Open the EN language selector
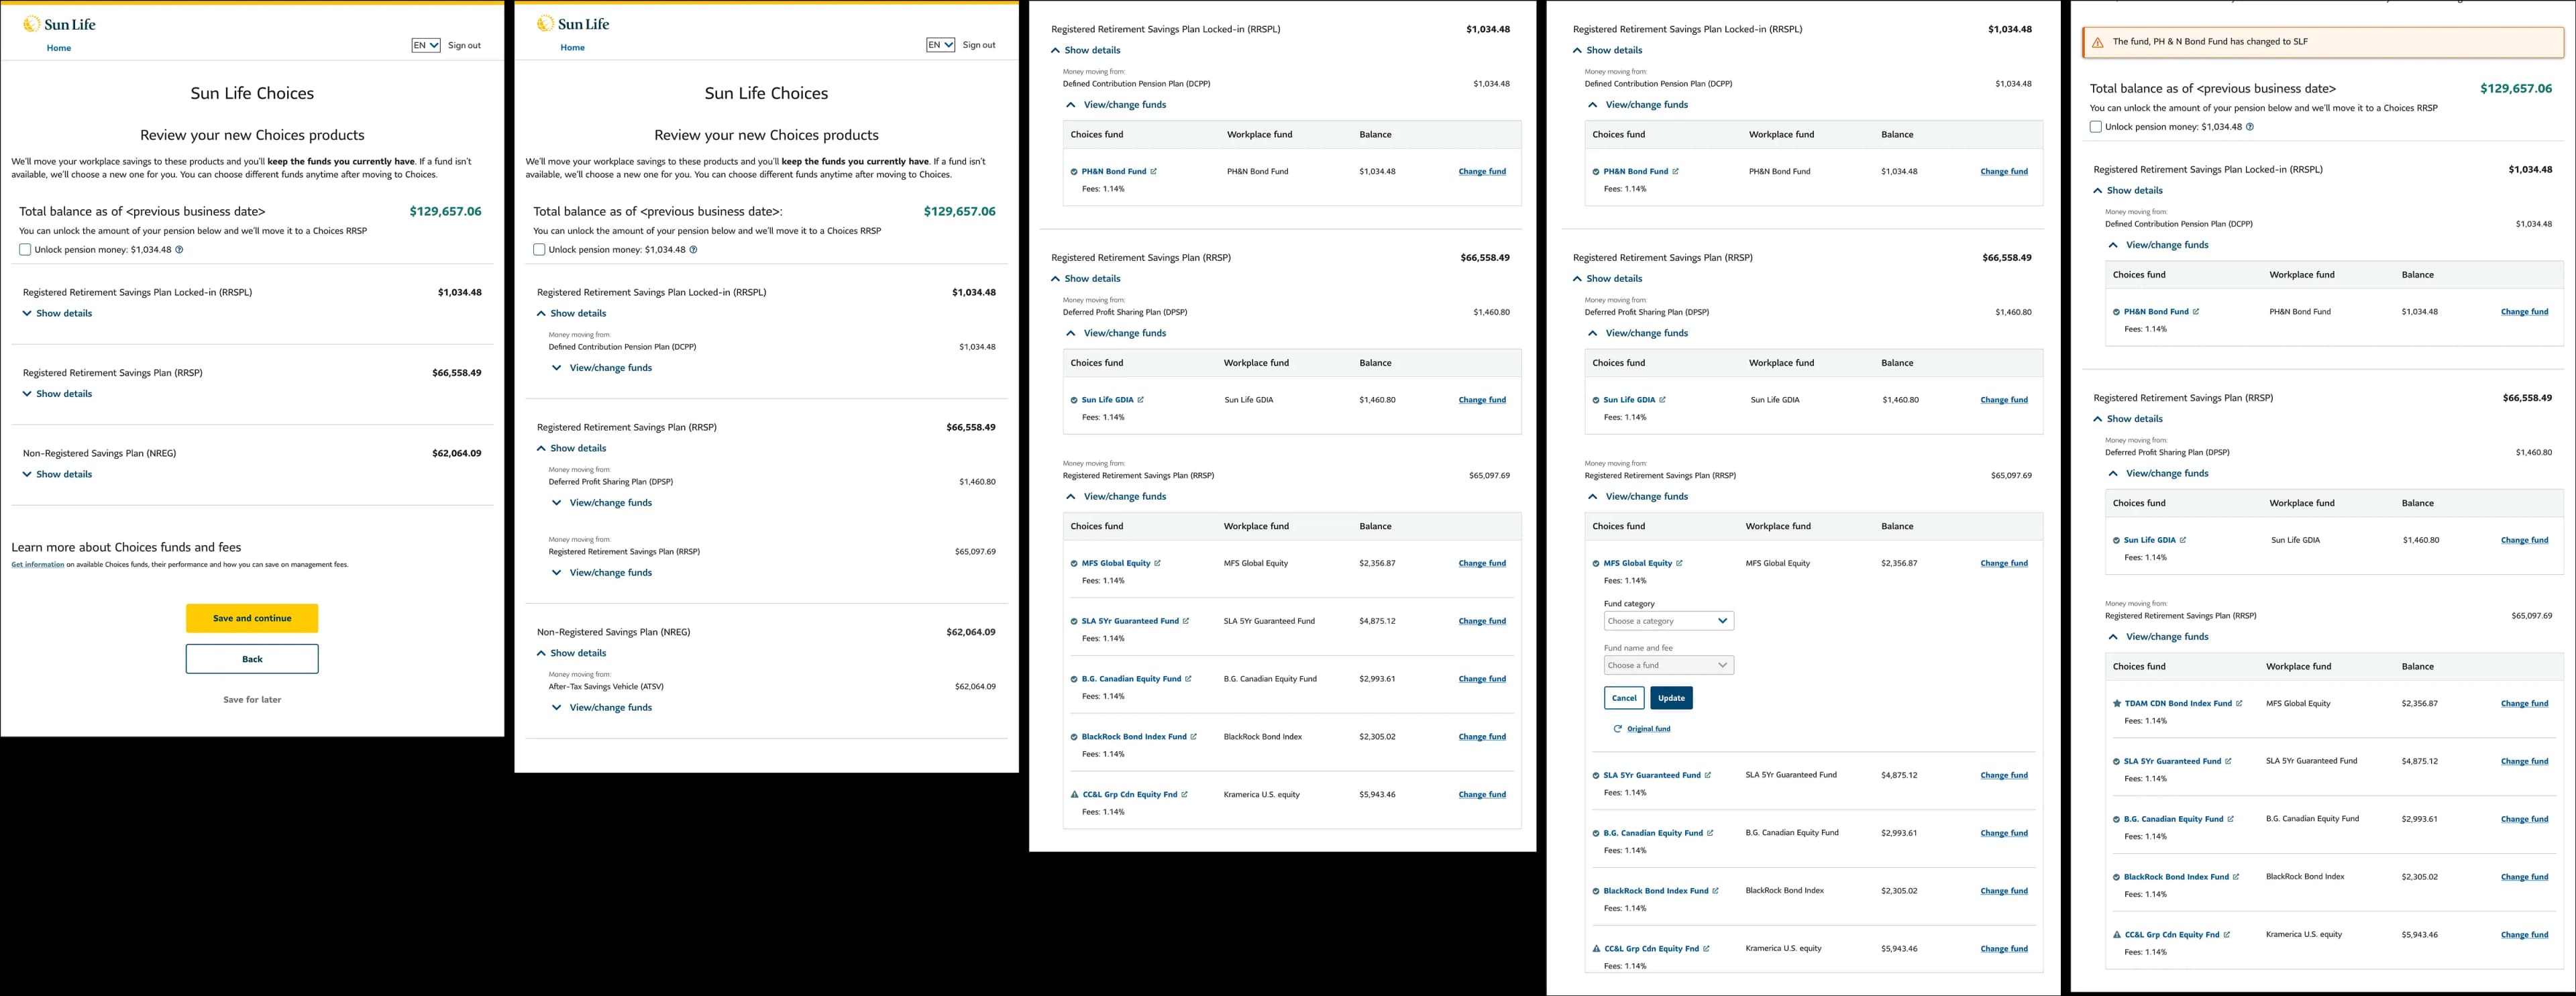The height and width of the screenshot is (996, 2576). tap(425, 45)
